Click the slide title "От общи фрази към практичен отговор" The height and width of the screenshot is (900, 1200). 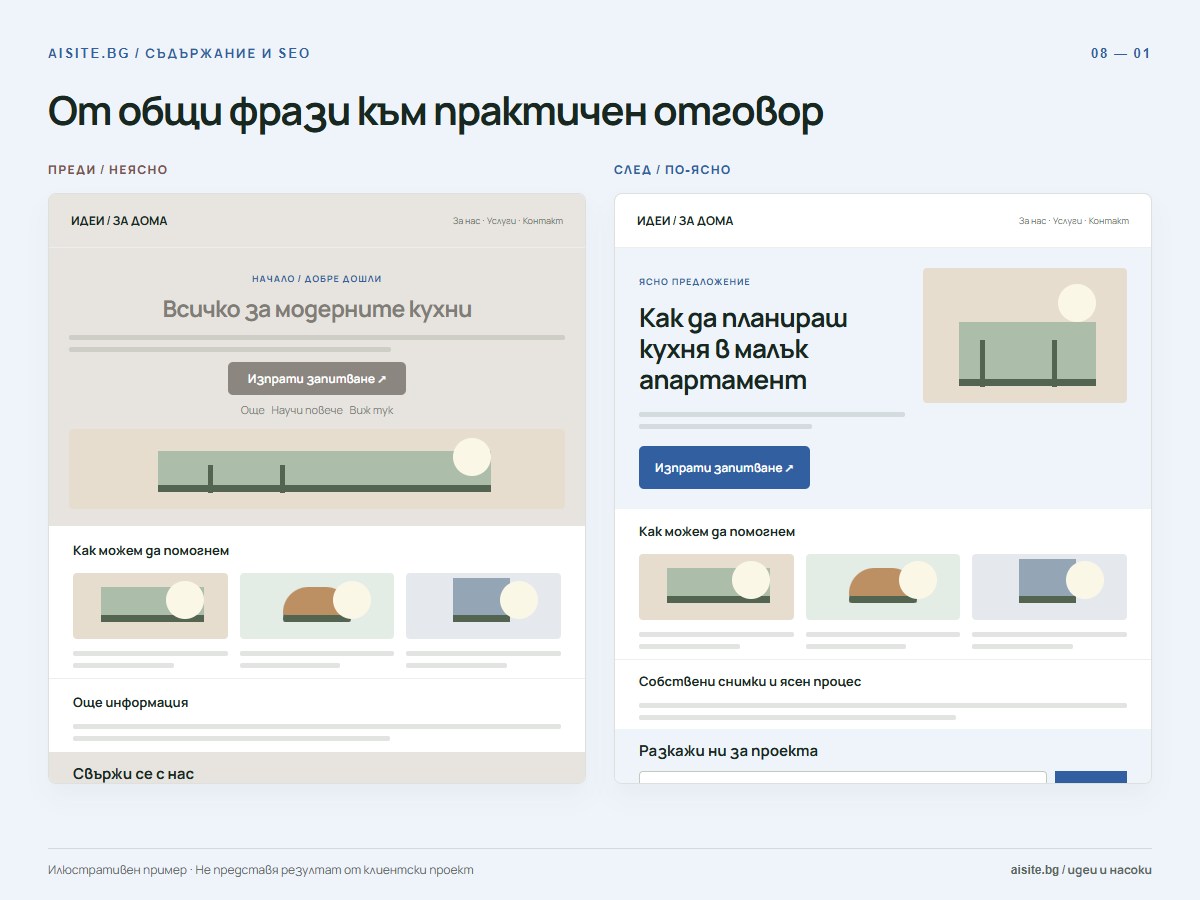[x=435, y=113]
